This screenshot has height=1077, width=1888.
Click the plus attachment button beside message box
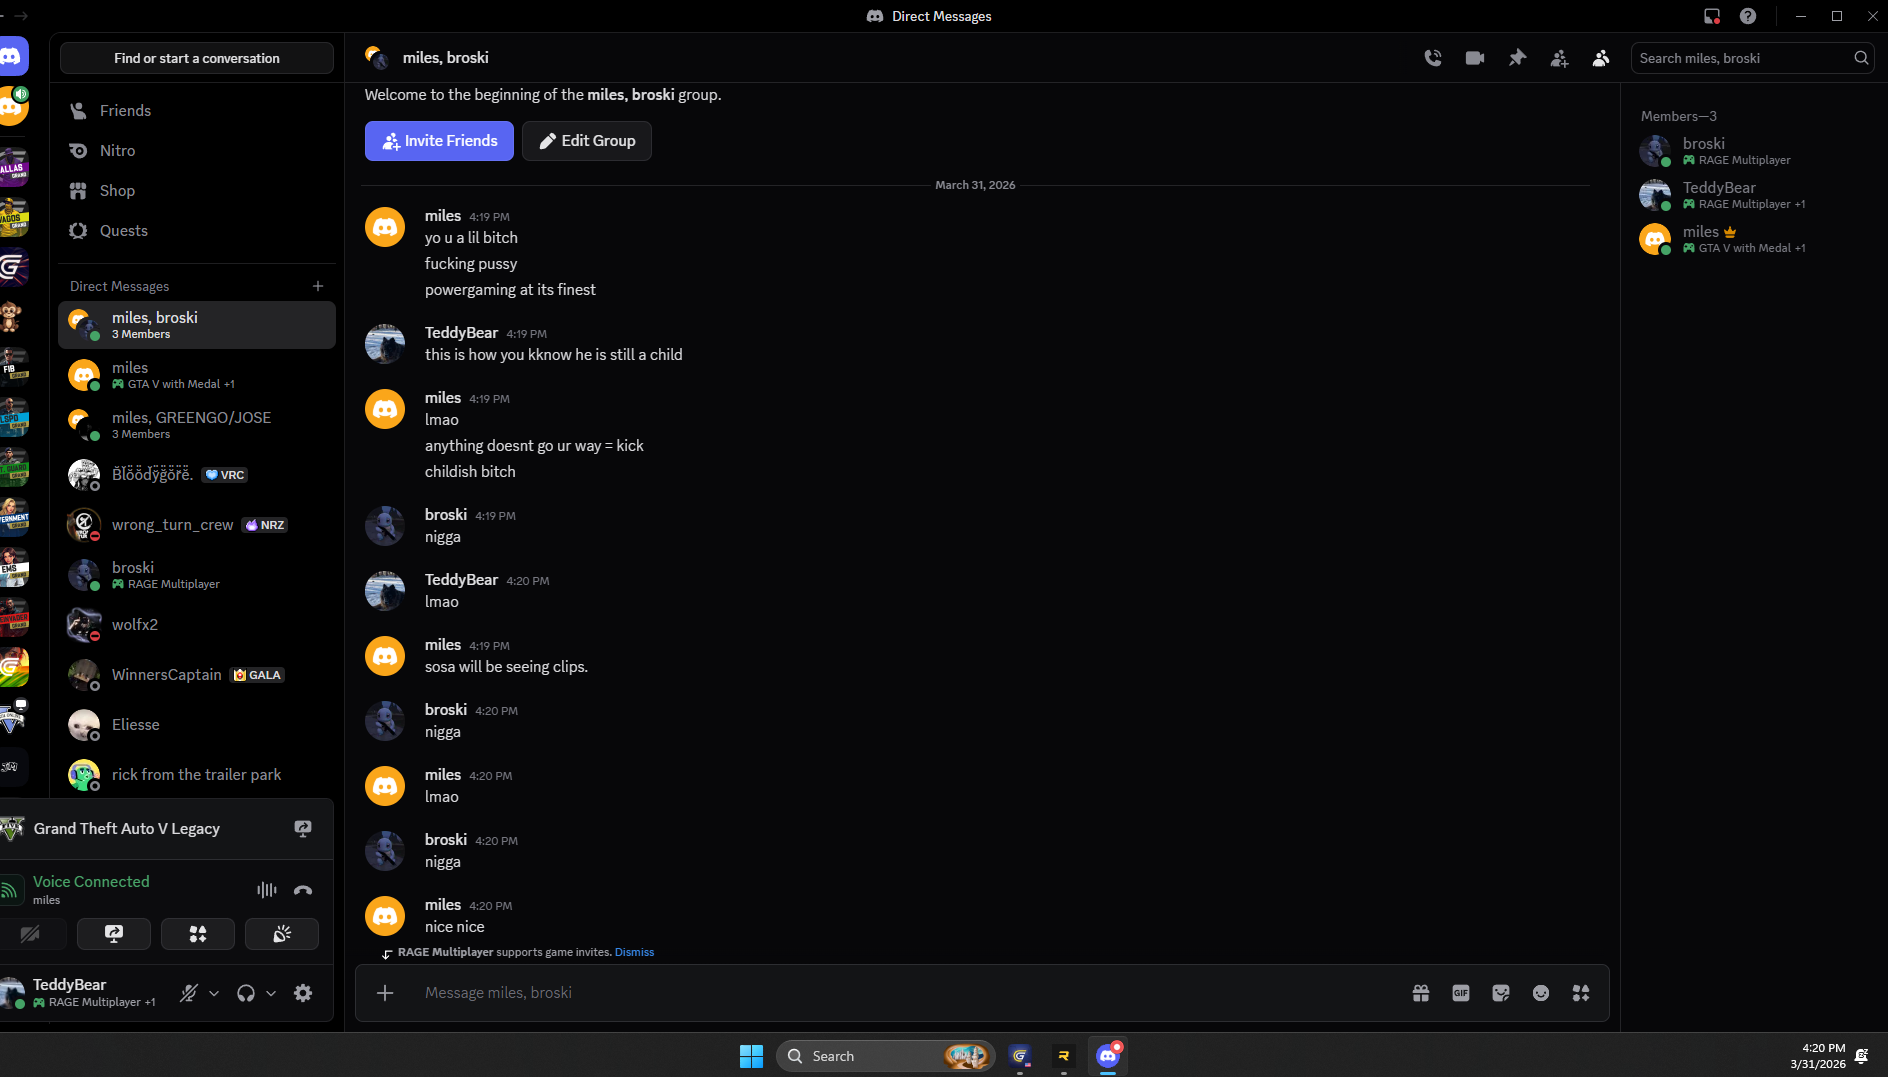pyautogui.click(x=385, y=993)
